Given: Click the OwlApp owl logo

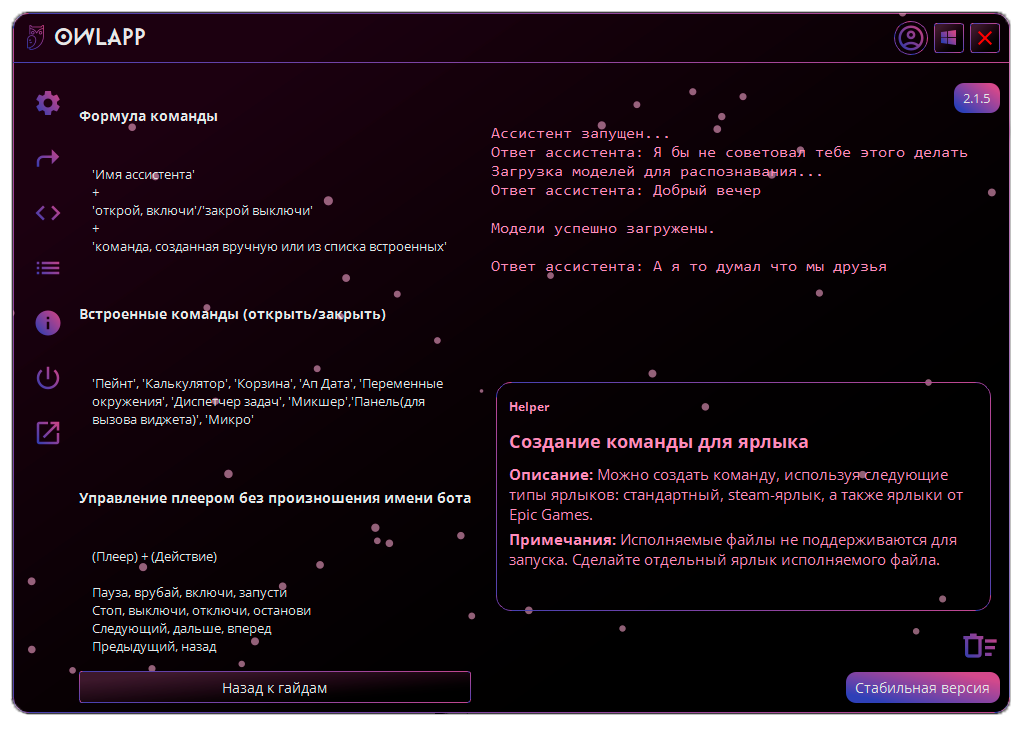Looking at the screenshot, I should pyautogui.click(x=37, y=35).
